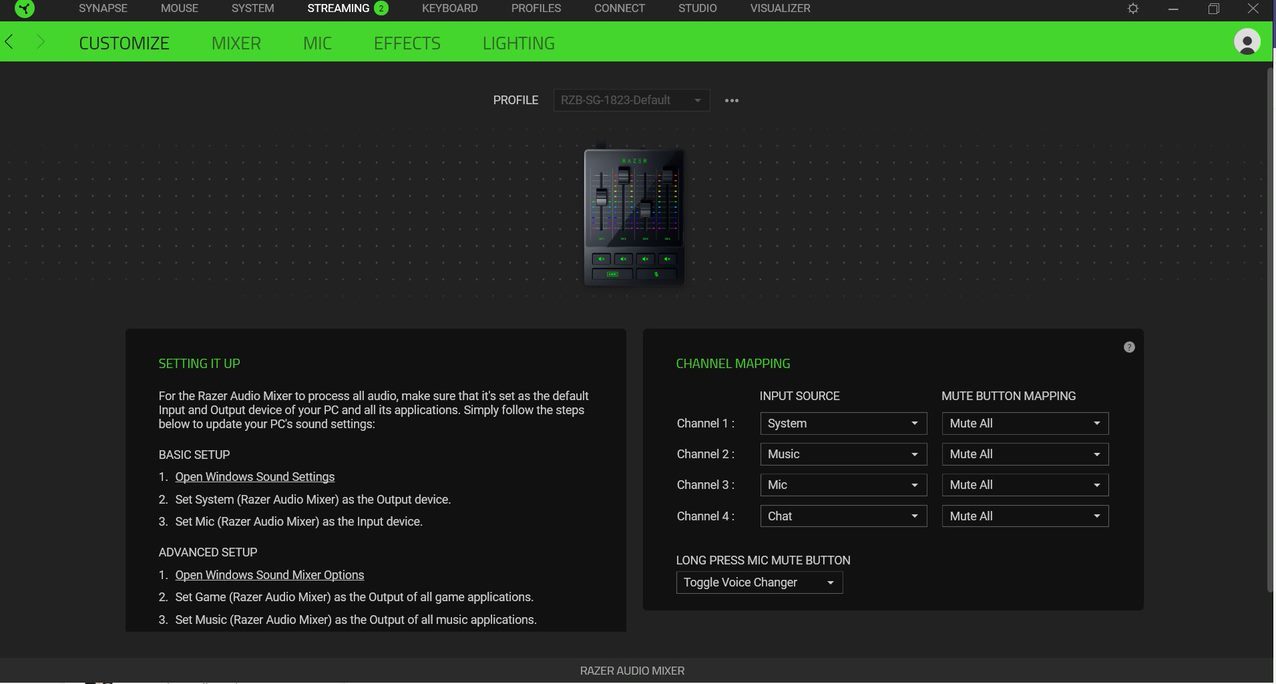
Task: Expand Channel 1 input source dropdown
Action: point(843,423)
